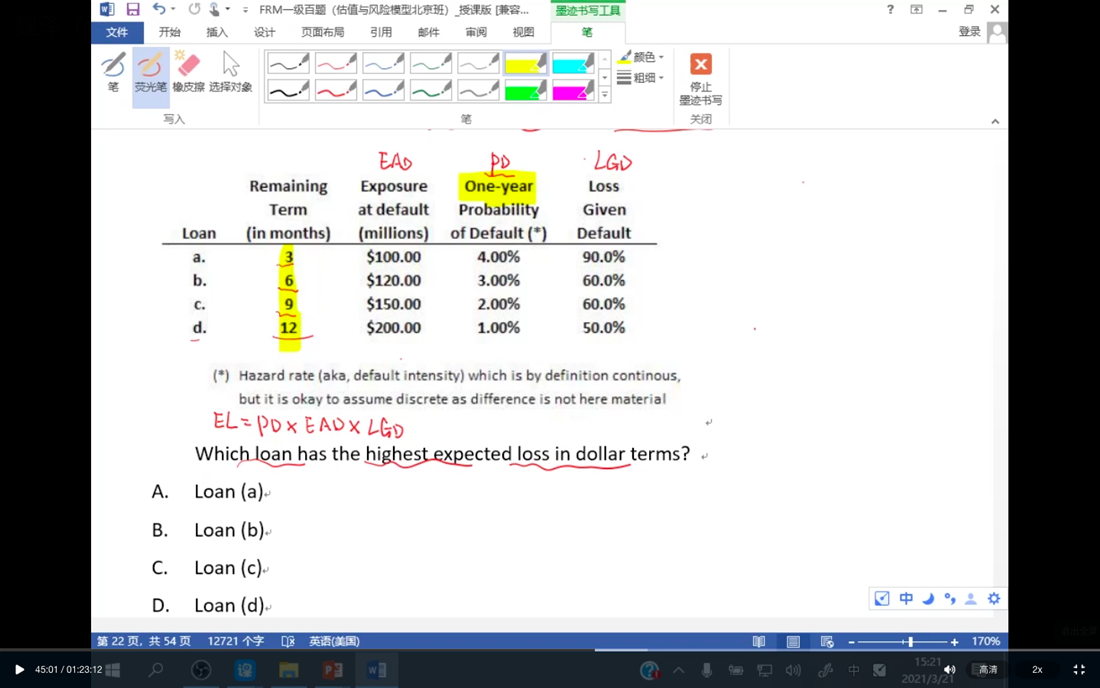Click the Save icon in title bar

click(x=133, y=10)
